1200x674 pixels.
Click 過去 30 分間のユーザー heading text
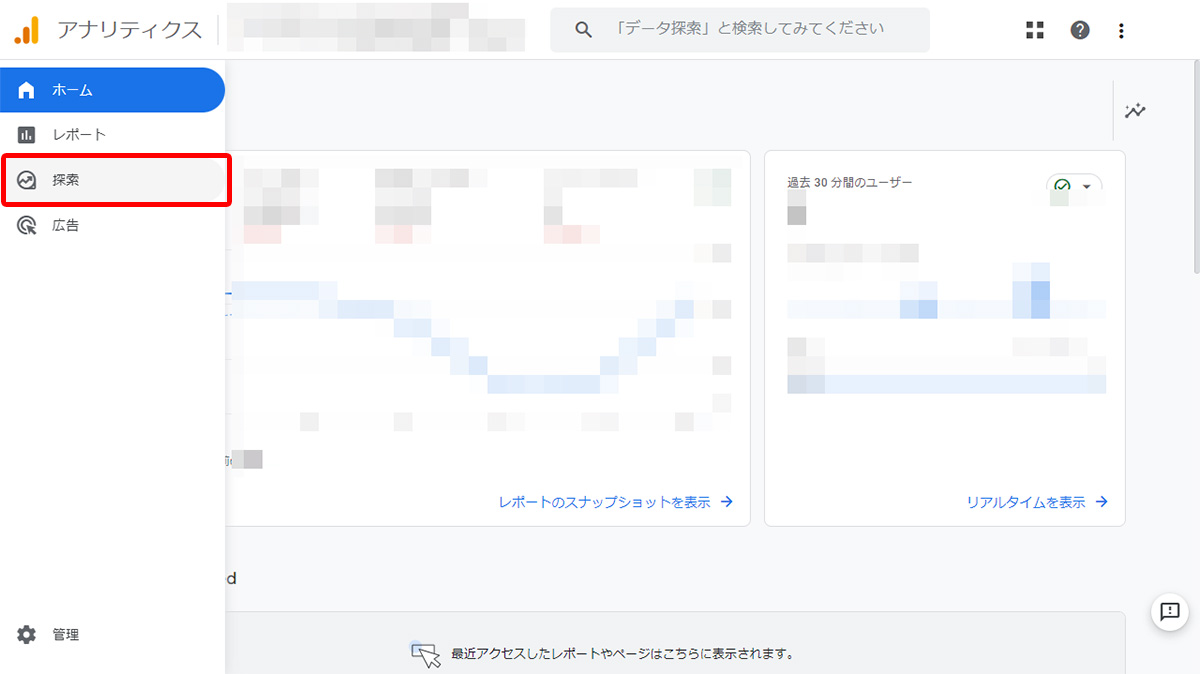pyautogui.click(x=849, y=182)
